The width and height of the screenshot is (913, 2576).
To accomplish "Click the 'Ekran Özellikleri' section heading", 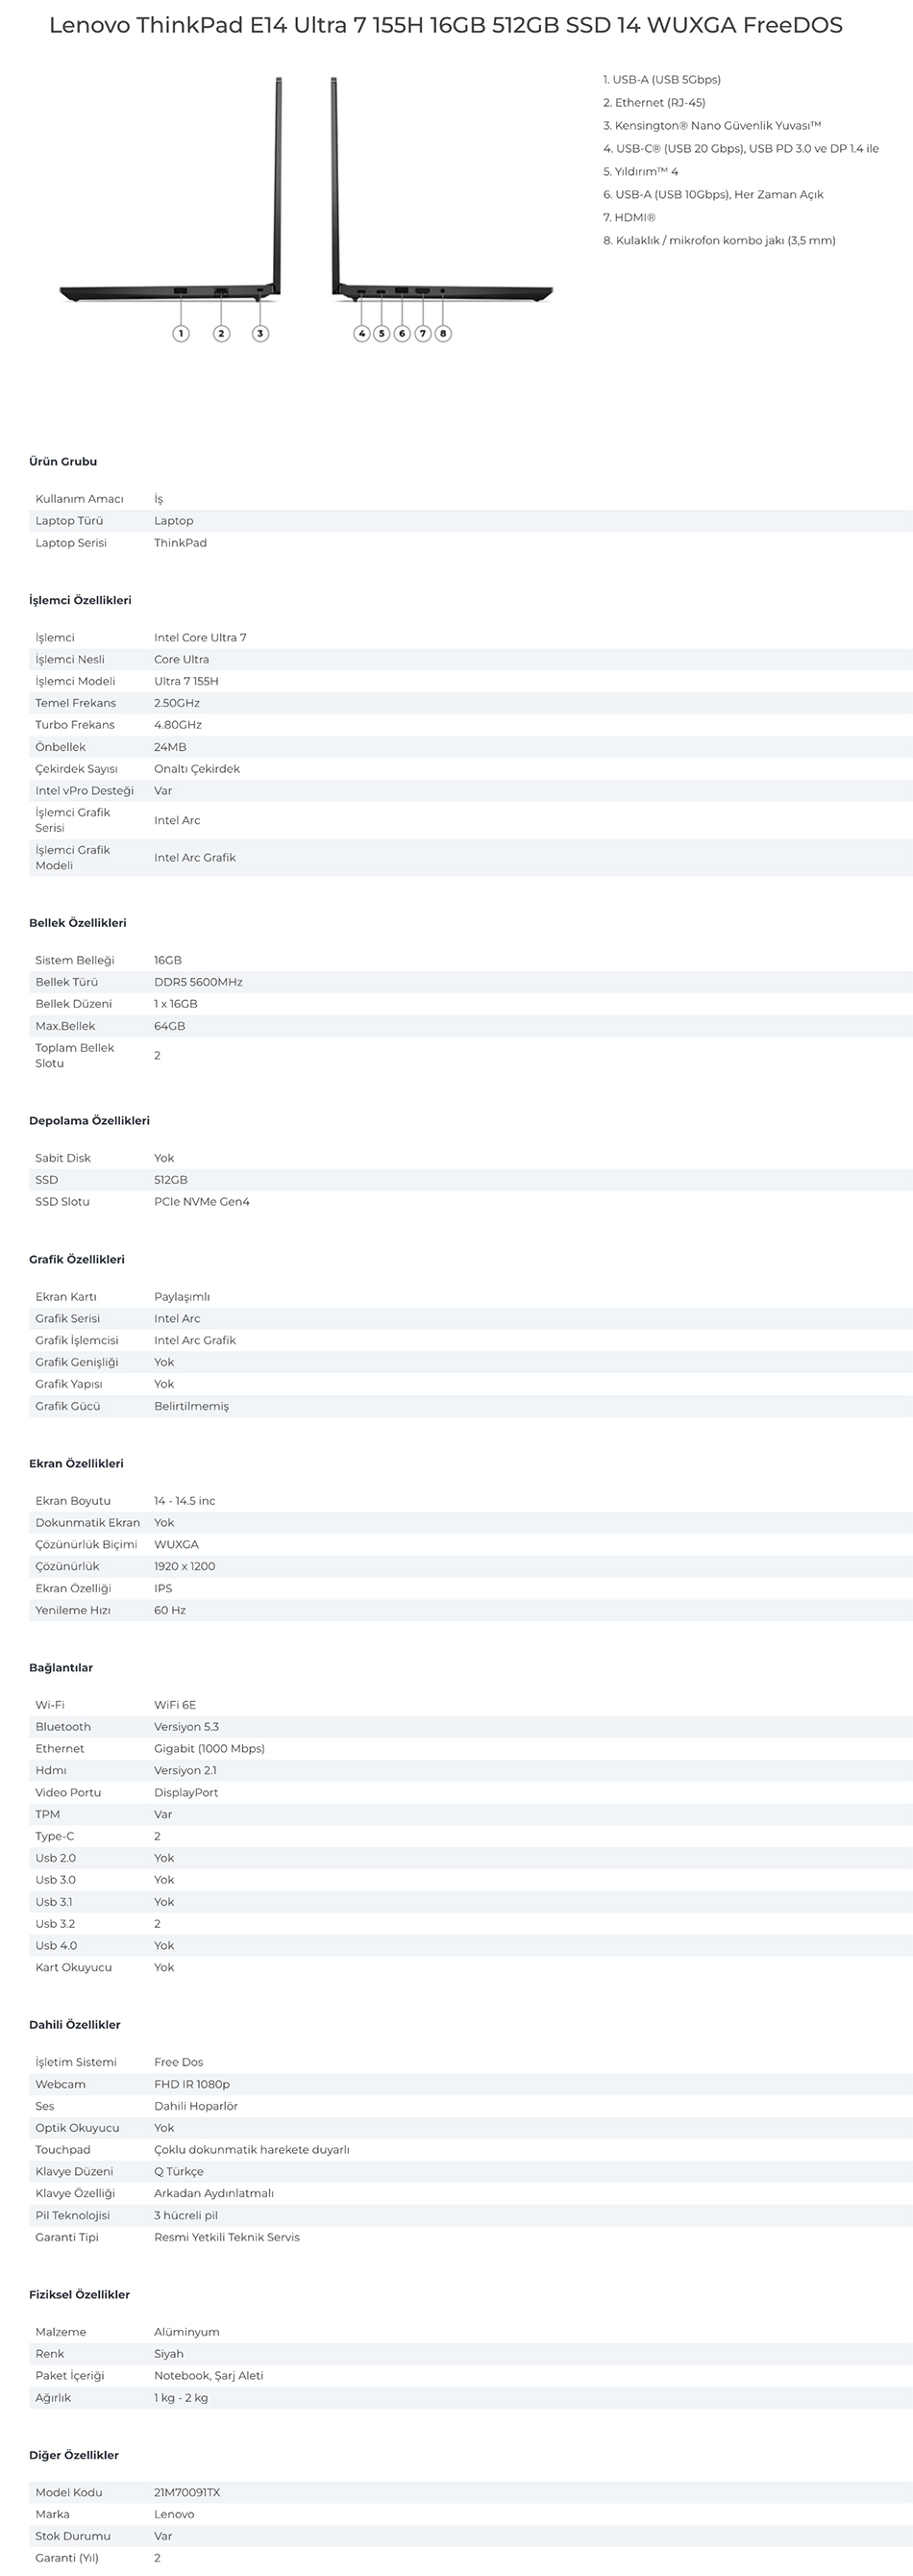I will point(76,1464).
